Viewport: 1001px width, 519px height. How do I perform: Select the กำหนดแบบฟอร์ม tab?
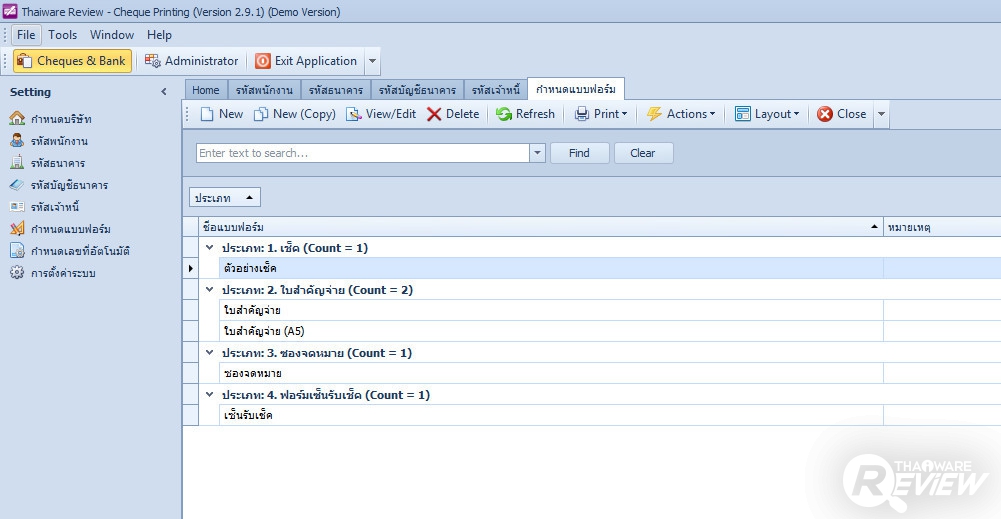click(576, 89)
